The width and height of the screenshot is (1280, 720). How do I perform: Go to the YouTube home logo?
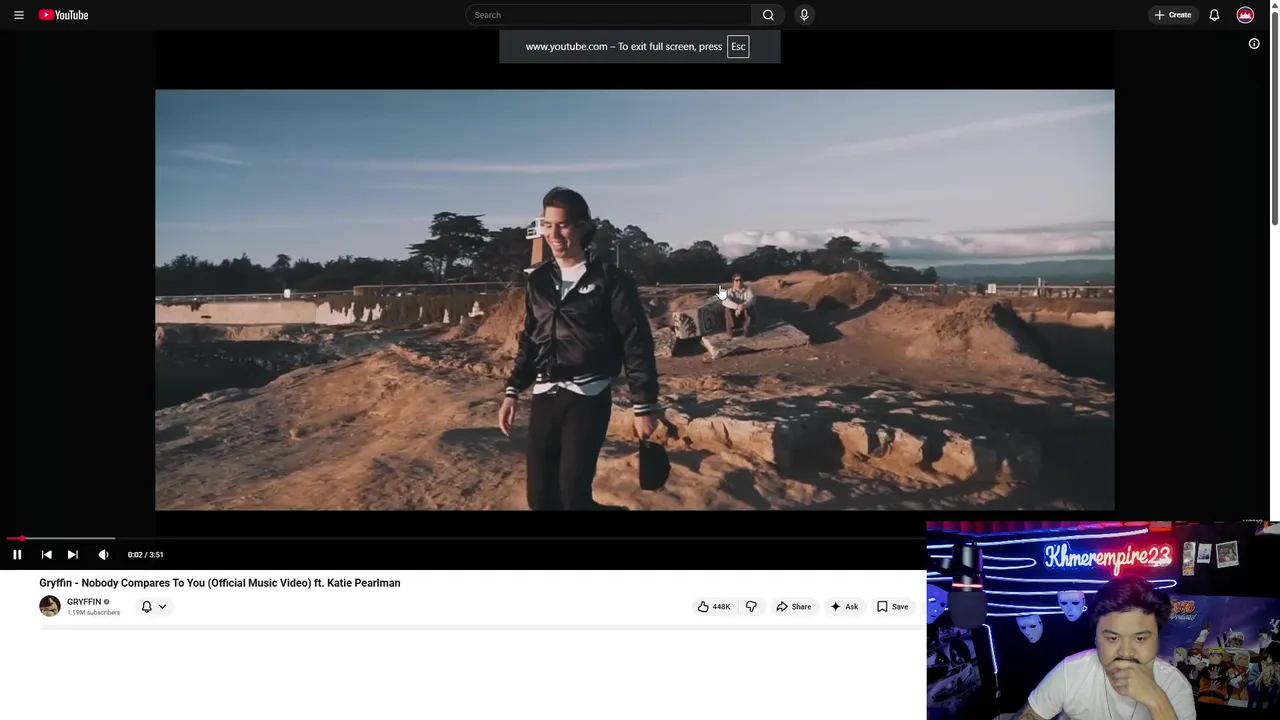coord(64,15)
